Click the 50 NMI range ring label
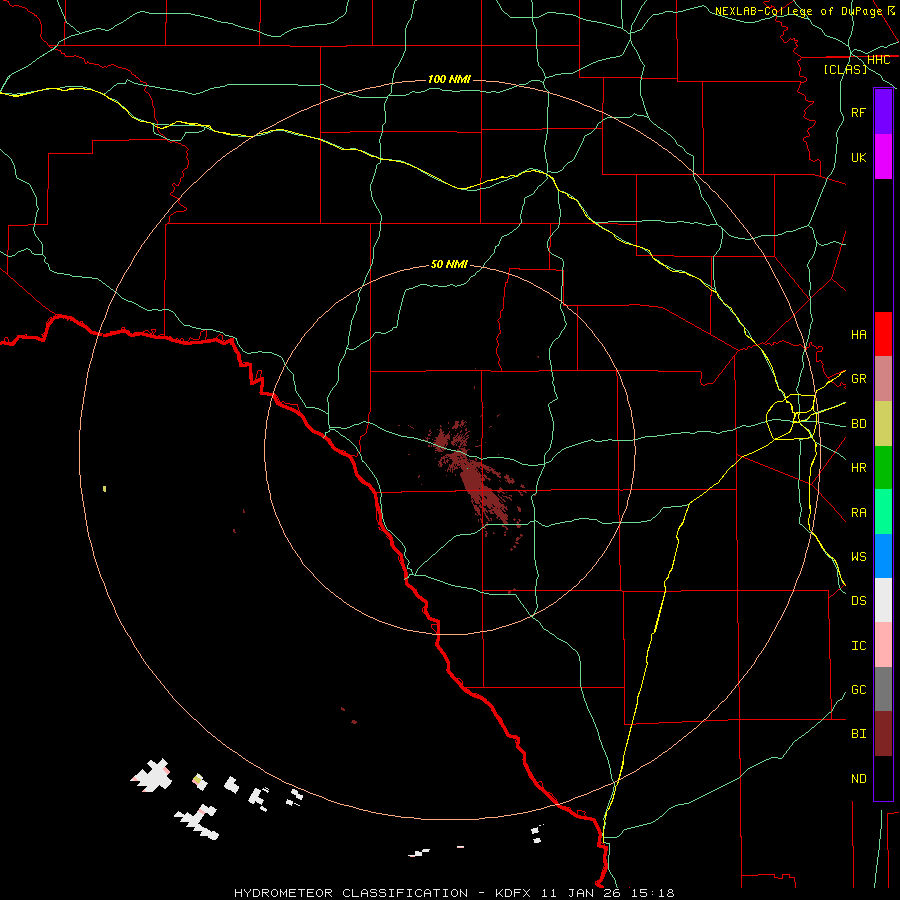 point(449,264)
